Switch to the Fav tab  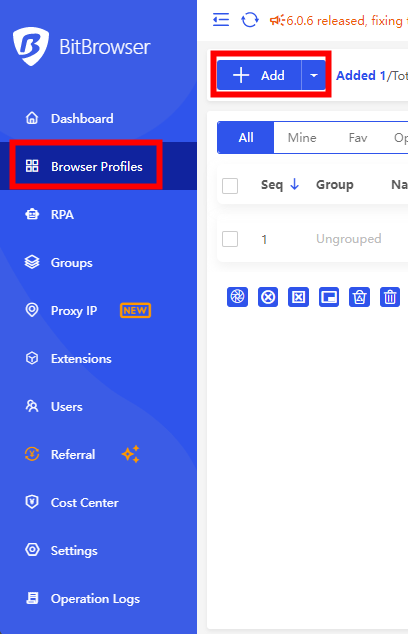click(358, 138)
